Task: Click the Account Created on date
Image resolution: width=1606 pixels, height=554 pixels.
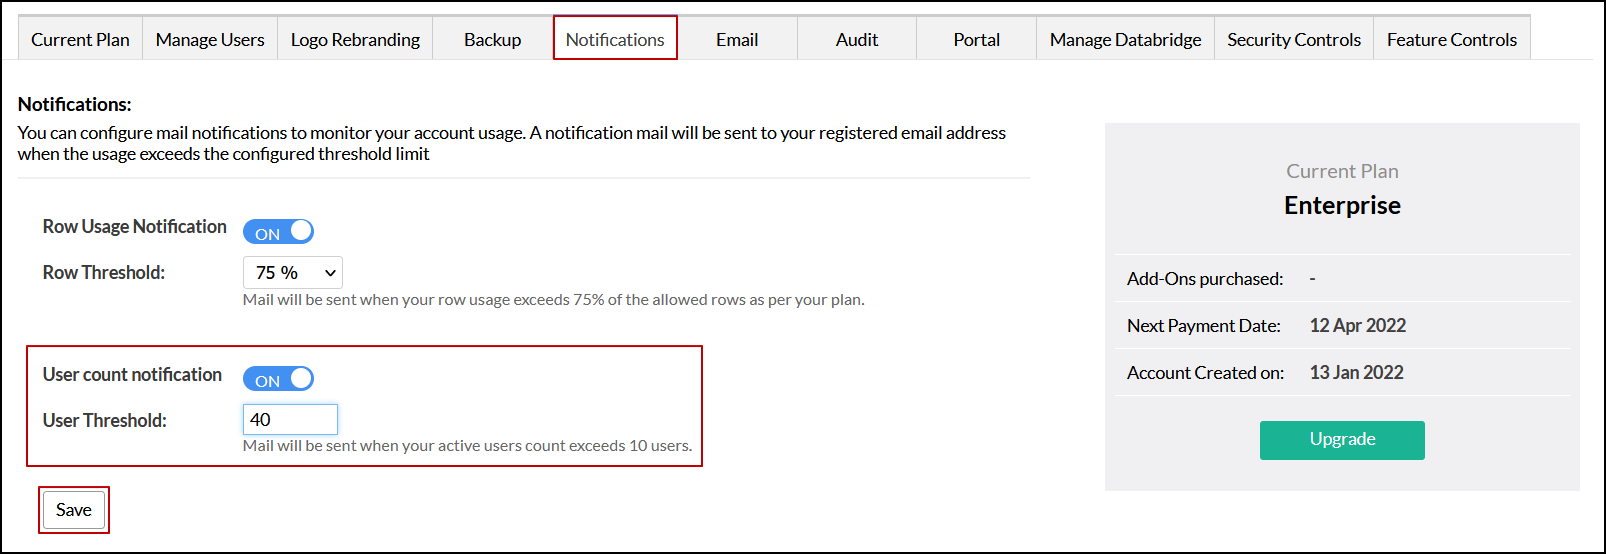Action: 1356,373
